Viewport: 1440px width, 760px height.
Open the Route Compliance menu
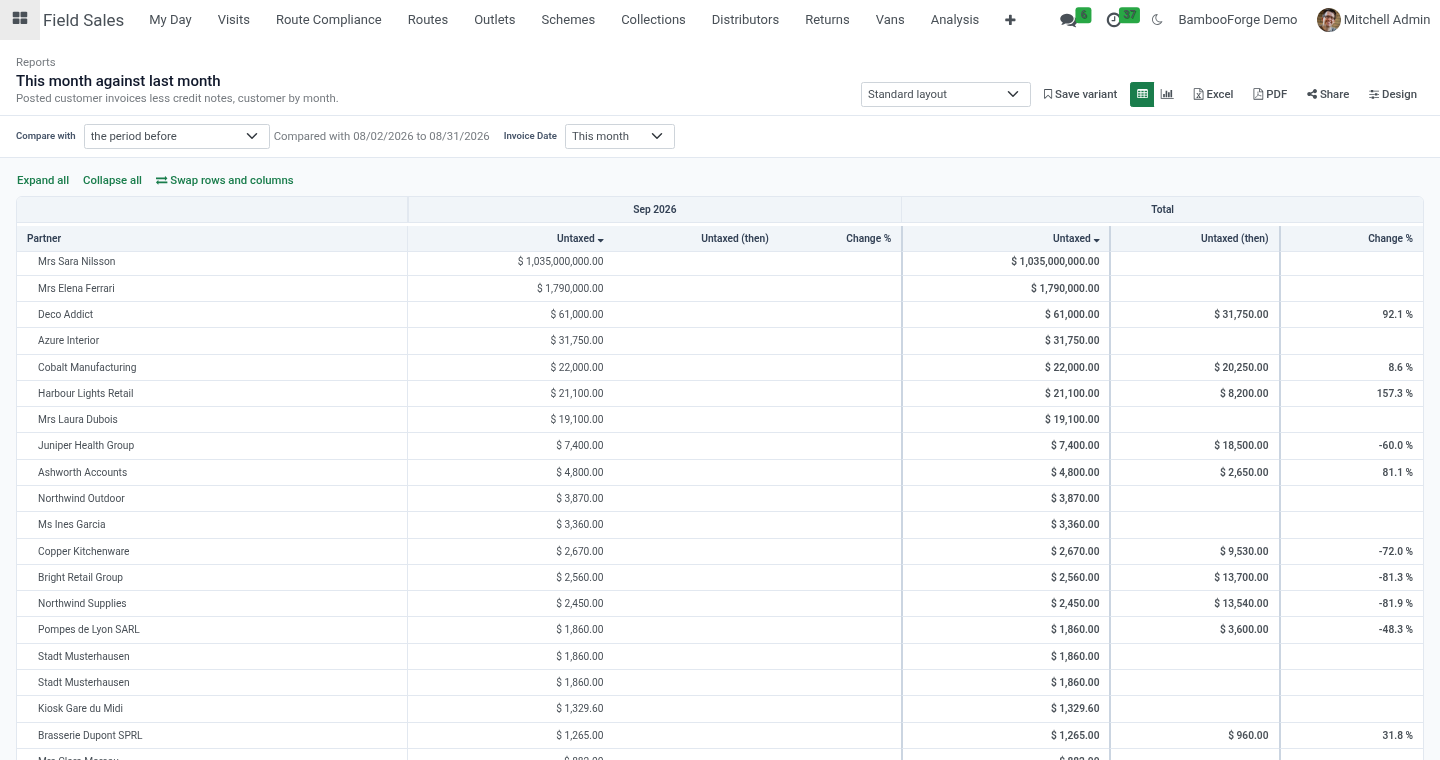[x=329, y=20]
